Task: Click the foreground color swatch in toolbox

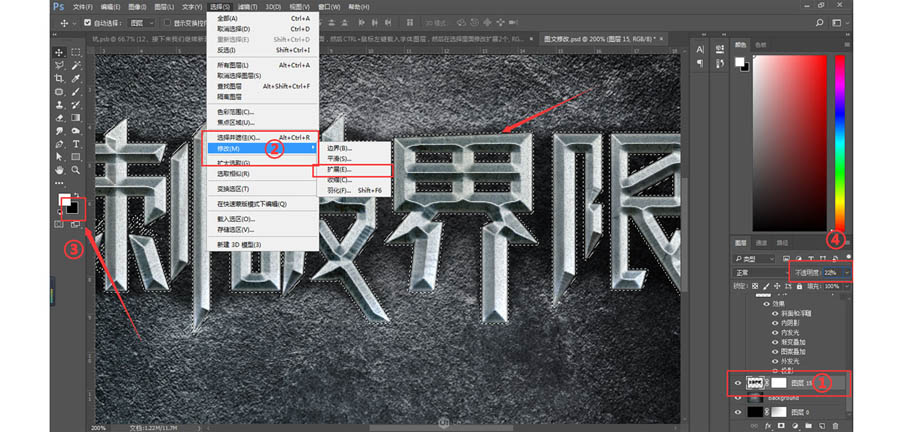Action: click(x=64, y=201)
